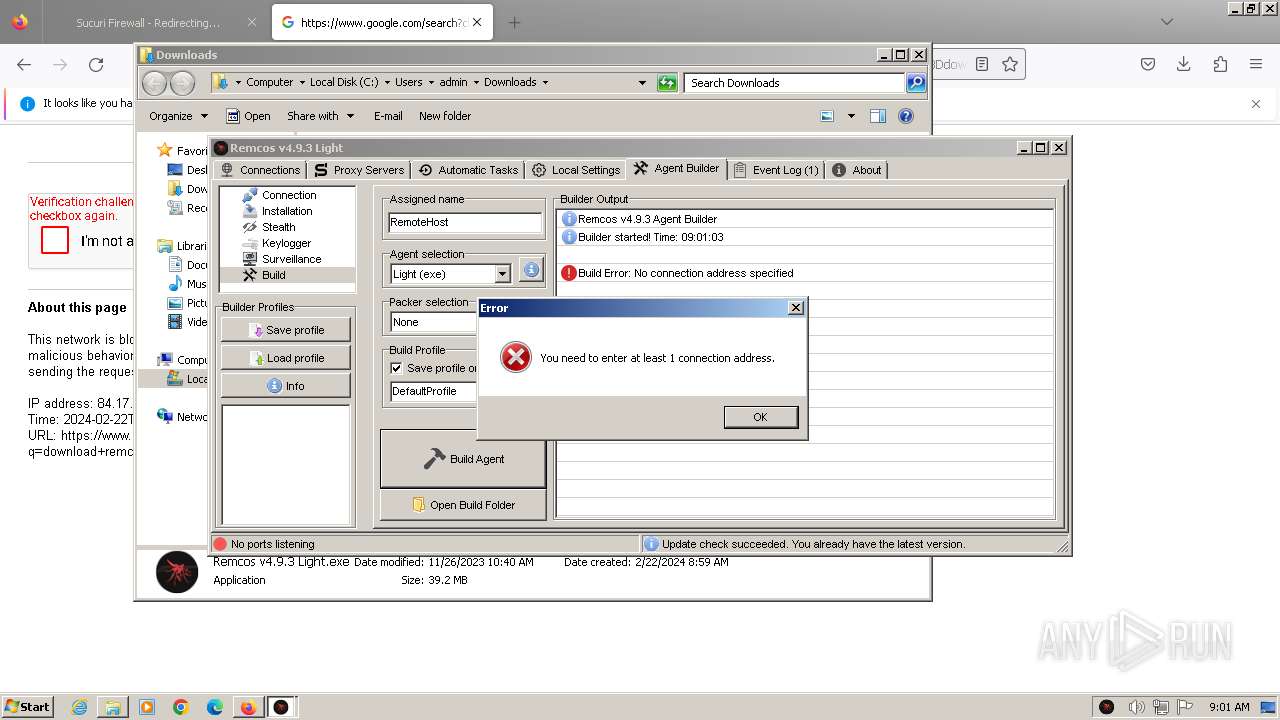
Task: Open the Share with menu in Downloads
Action: coord(320,116)
